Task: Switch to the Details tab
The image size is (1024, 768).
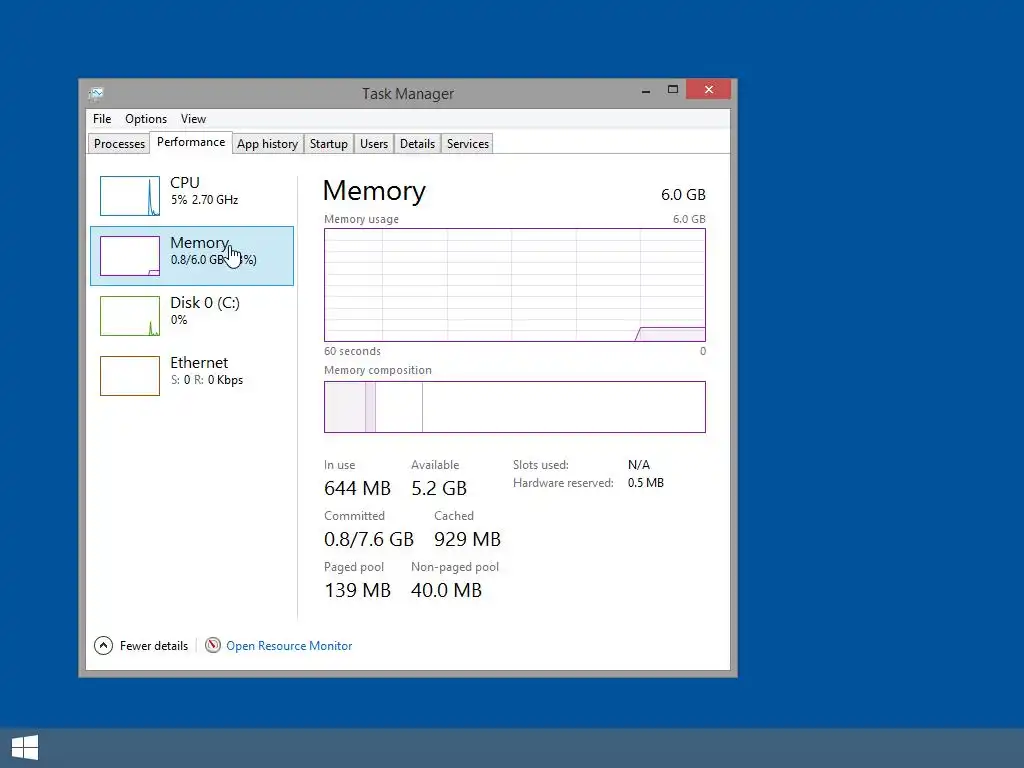Action: (x=417, y=144)
